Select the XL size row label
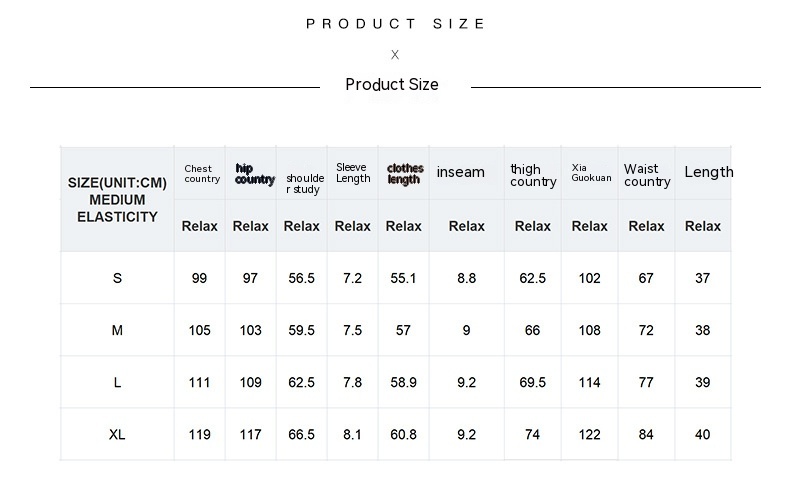The width and height of the screenshot is (790, 493). pos(117,434)
